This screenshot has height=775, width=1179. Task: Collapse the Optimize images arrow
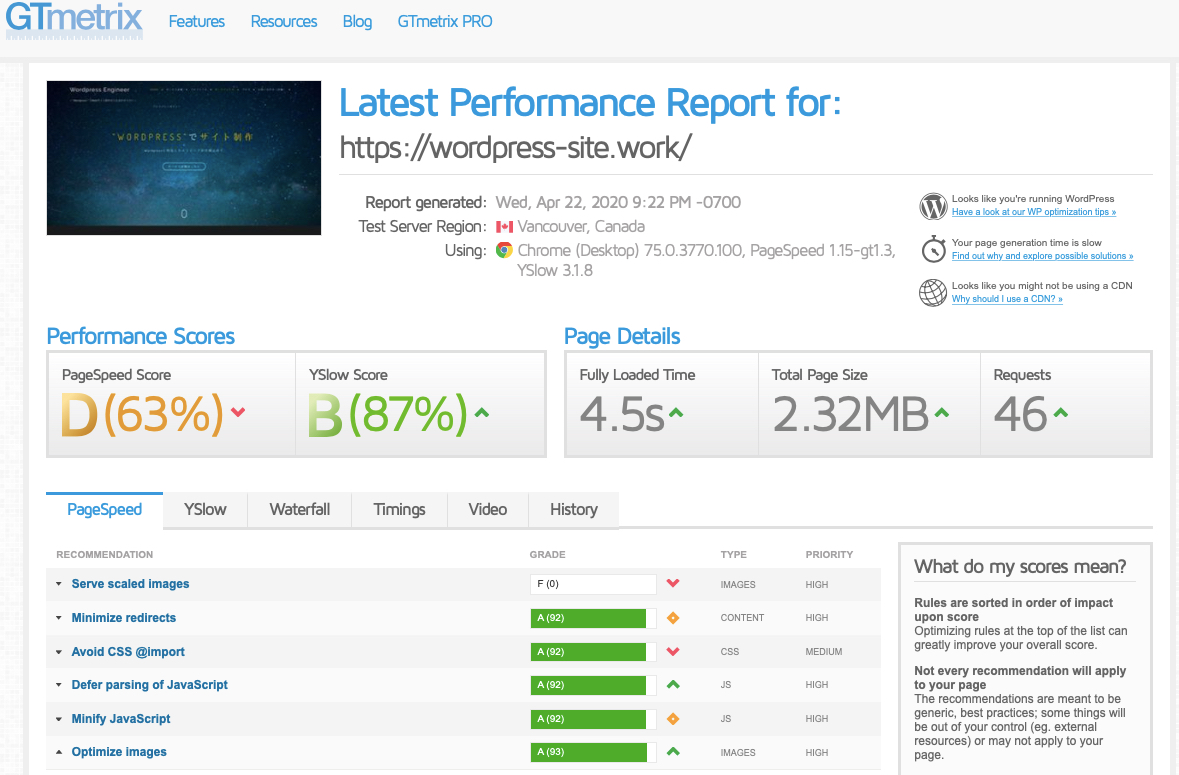pyautogui.click(x=59, y=752)
